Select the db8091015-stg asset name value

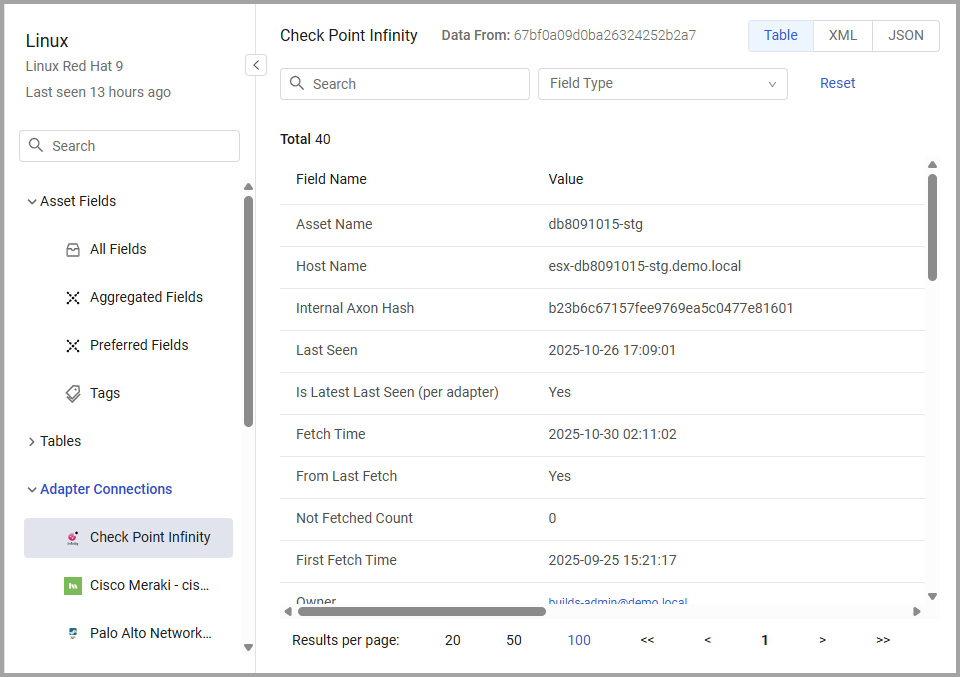pos(595,224)
